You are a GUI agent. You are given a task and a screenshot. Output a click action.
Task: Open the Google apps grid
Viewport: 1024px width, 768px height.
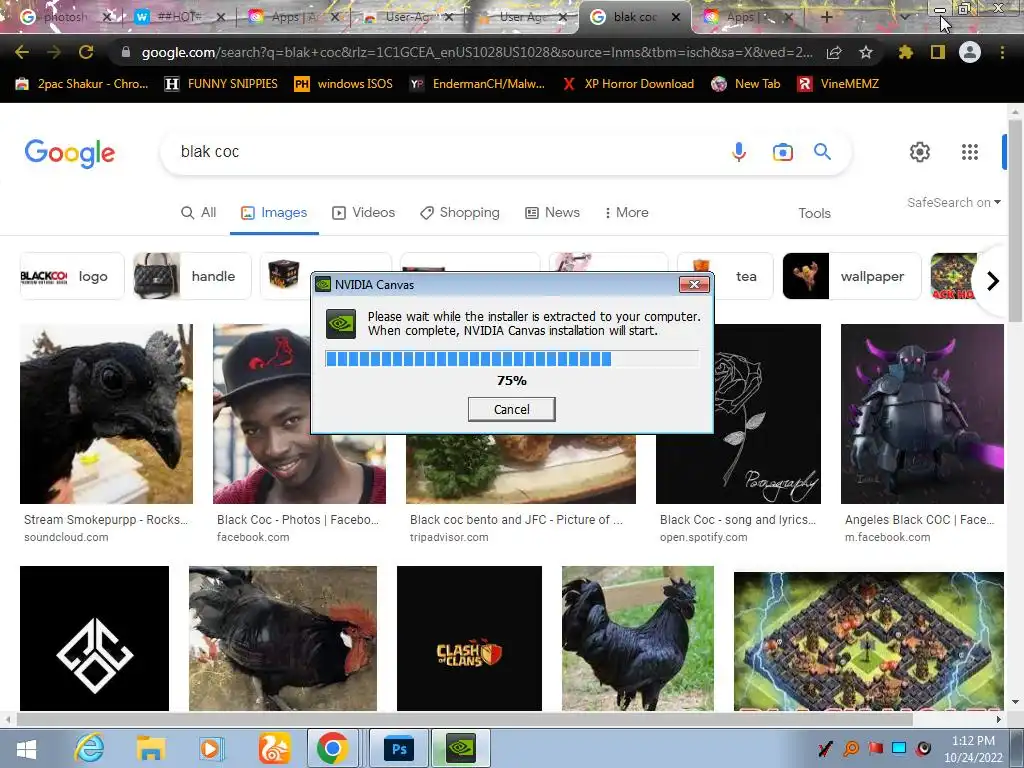point(970,152)
